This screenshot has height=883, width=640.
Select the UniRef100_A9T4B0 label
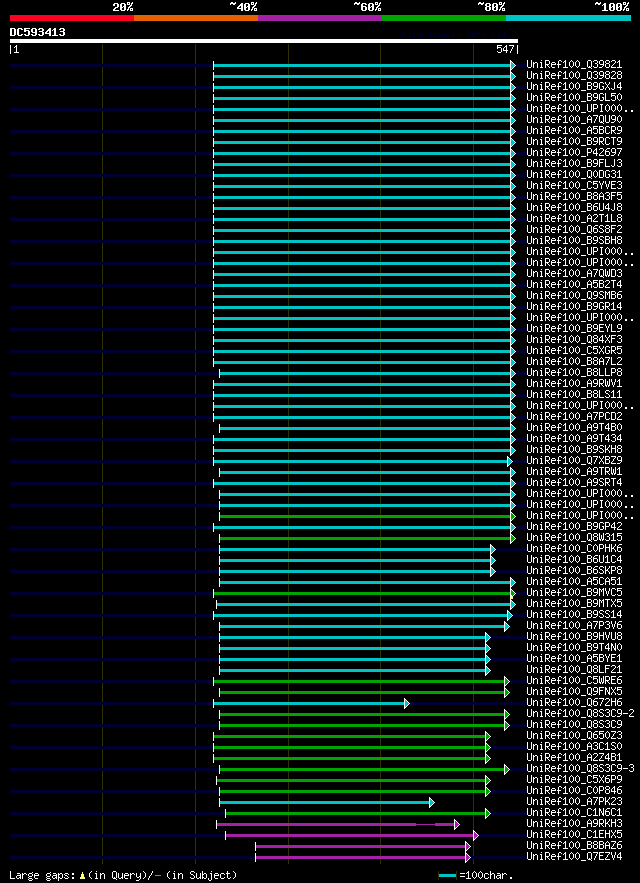(574, 427)
